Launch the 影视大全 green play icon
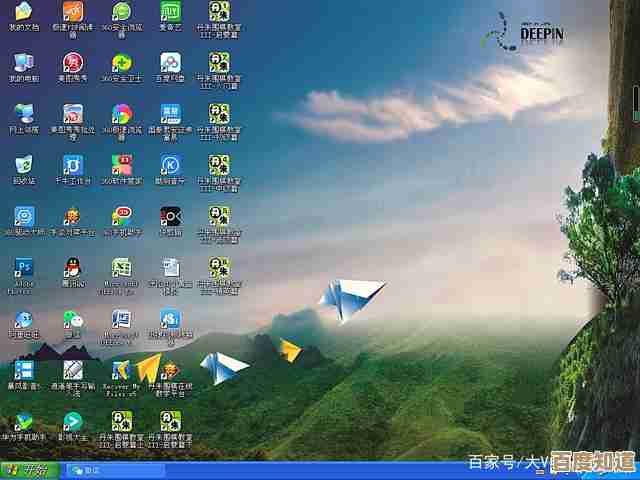Image resolution: width=640 pixels, height=480 pixels. 72,421
